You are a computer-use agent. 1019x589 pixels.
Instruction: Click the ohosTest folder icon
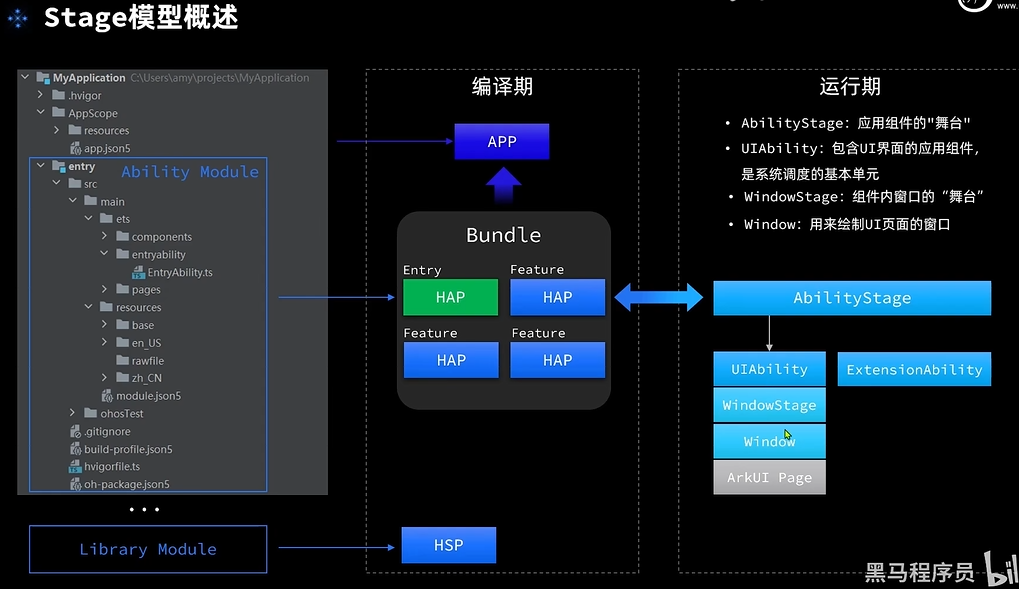91,413
